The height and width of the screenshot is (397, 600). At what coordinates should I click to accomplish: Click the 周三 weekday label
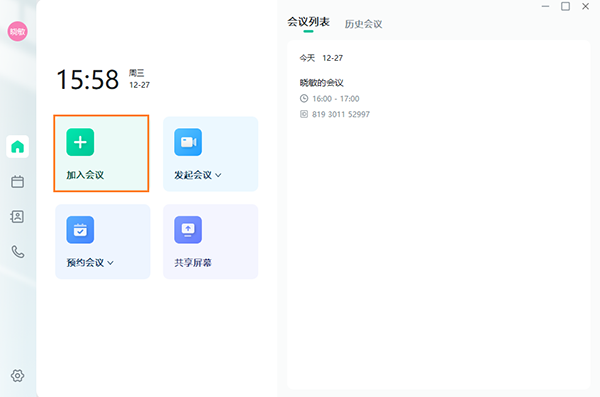tap(137, 73)
